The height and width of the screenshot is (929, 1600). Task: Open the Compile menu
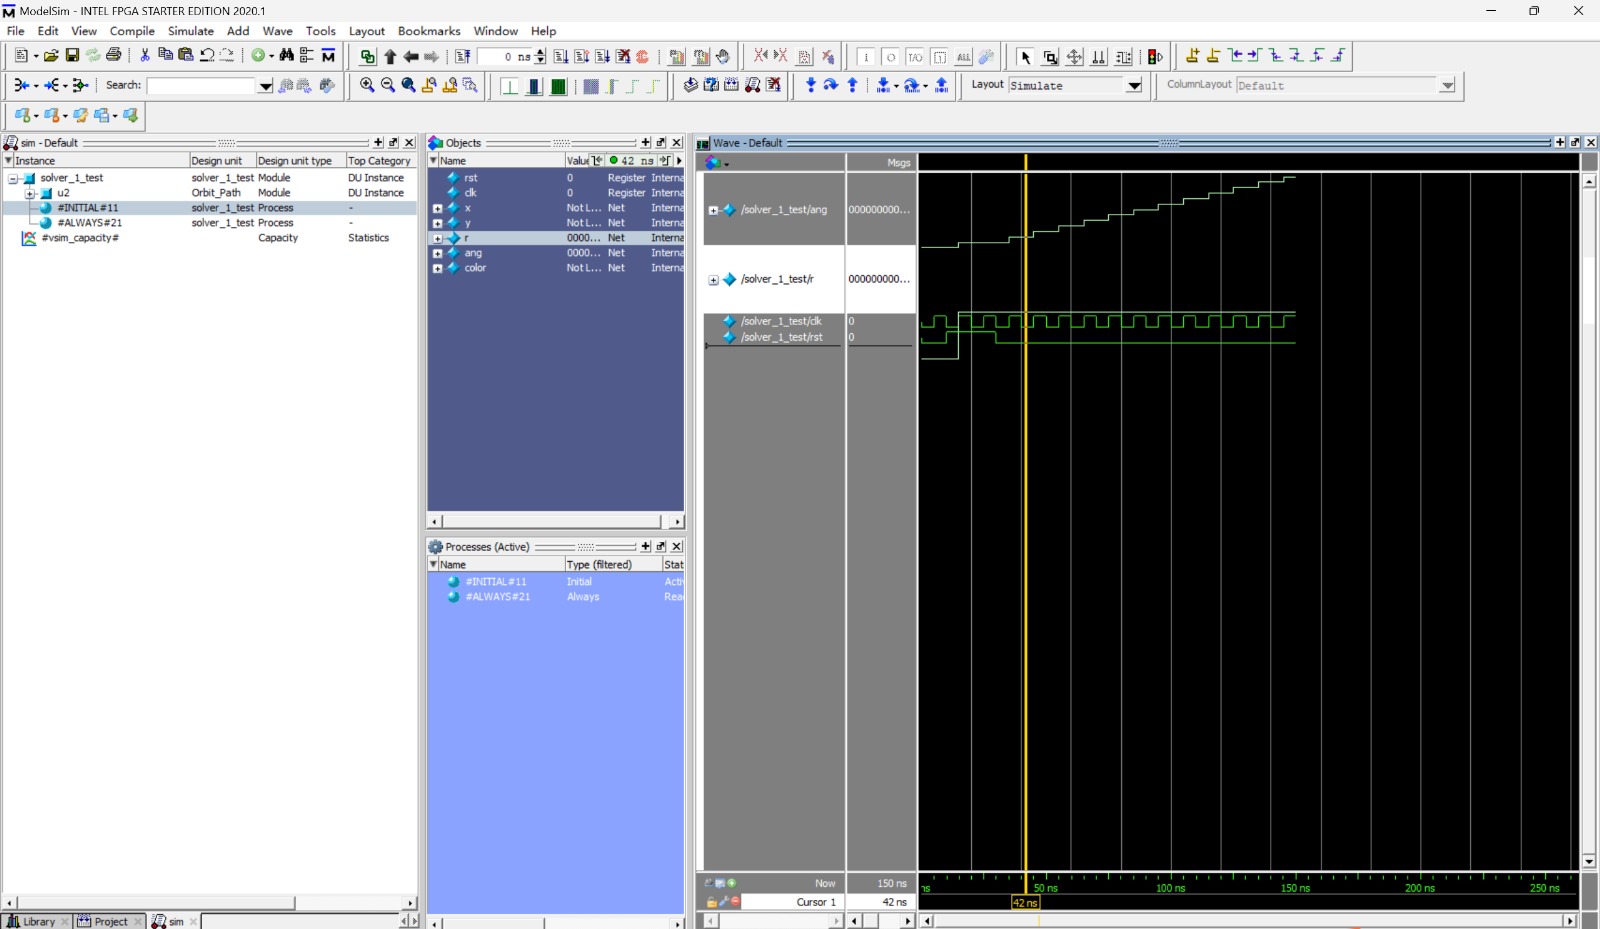132,31
